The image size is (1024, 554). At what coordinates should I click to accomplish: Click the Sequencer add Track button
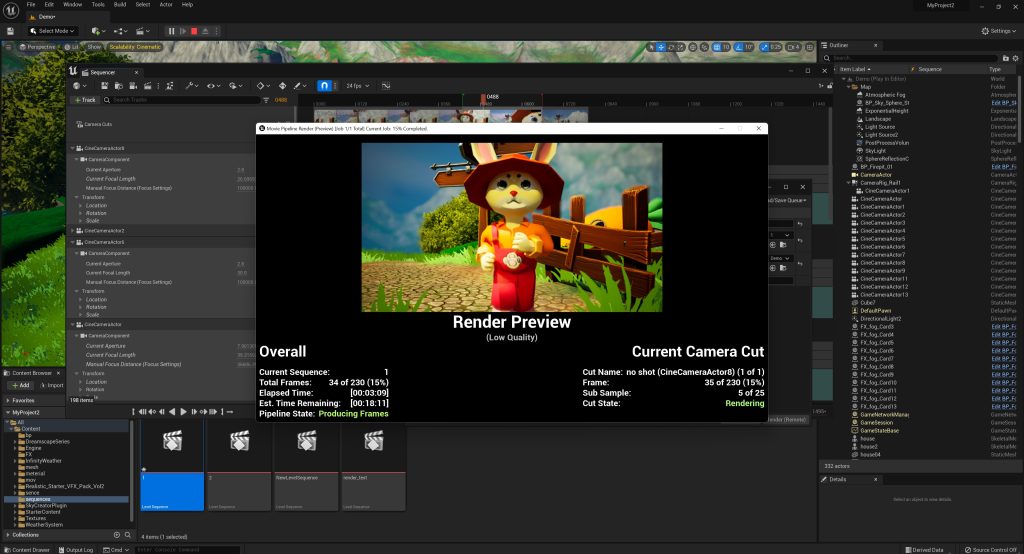click(84, 100)
